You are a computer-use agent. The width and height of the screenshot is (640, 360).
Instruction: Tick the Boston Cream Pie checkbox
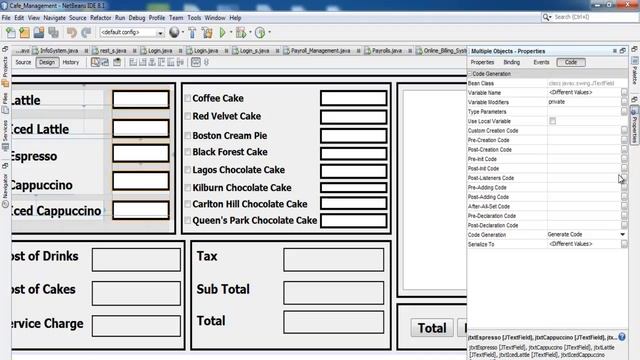click(188, 136)
